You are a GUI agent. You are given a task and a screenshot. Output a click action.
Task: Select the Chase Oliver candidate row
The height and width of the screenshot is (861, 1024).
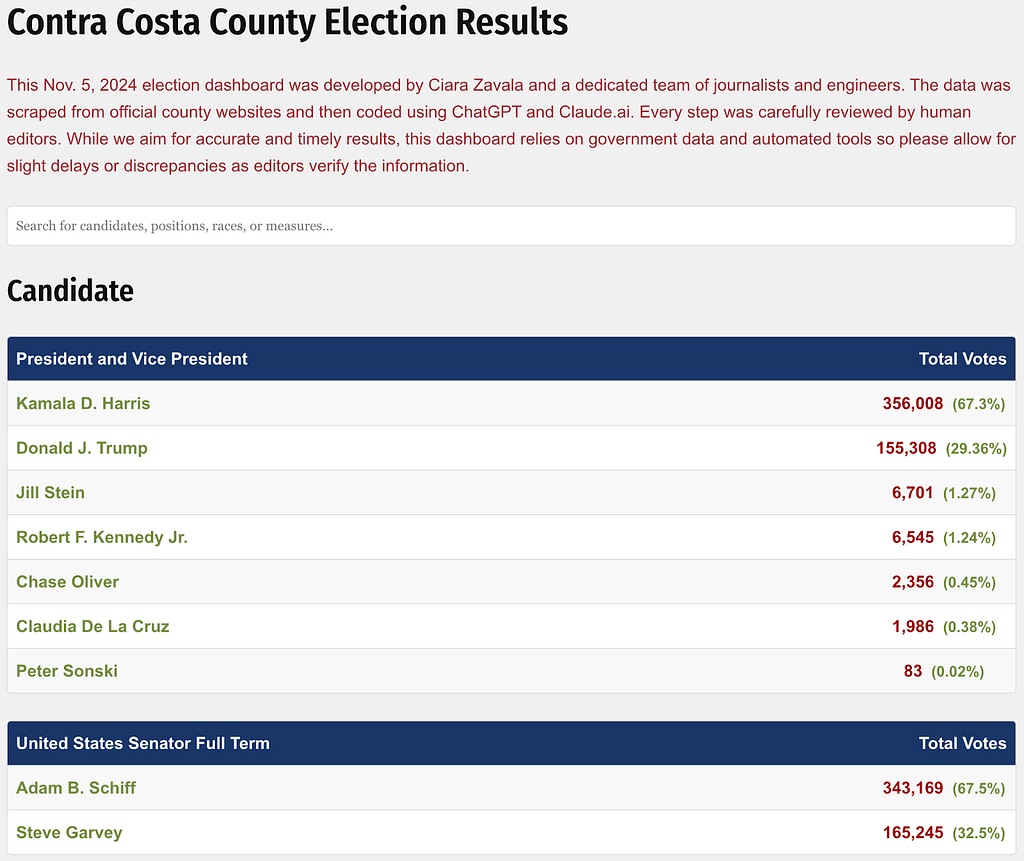511,581
